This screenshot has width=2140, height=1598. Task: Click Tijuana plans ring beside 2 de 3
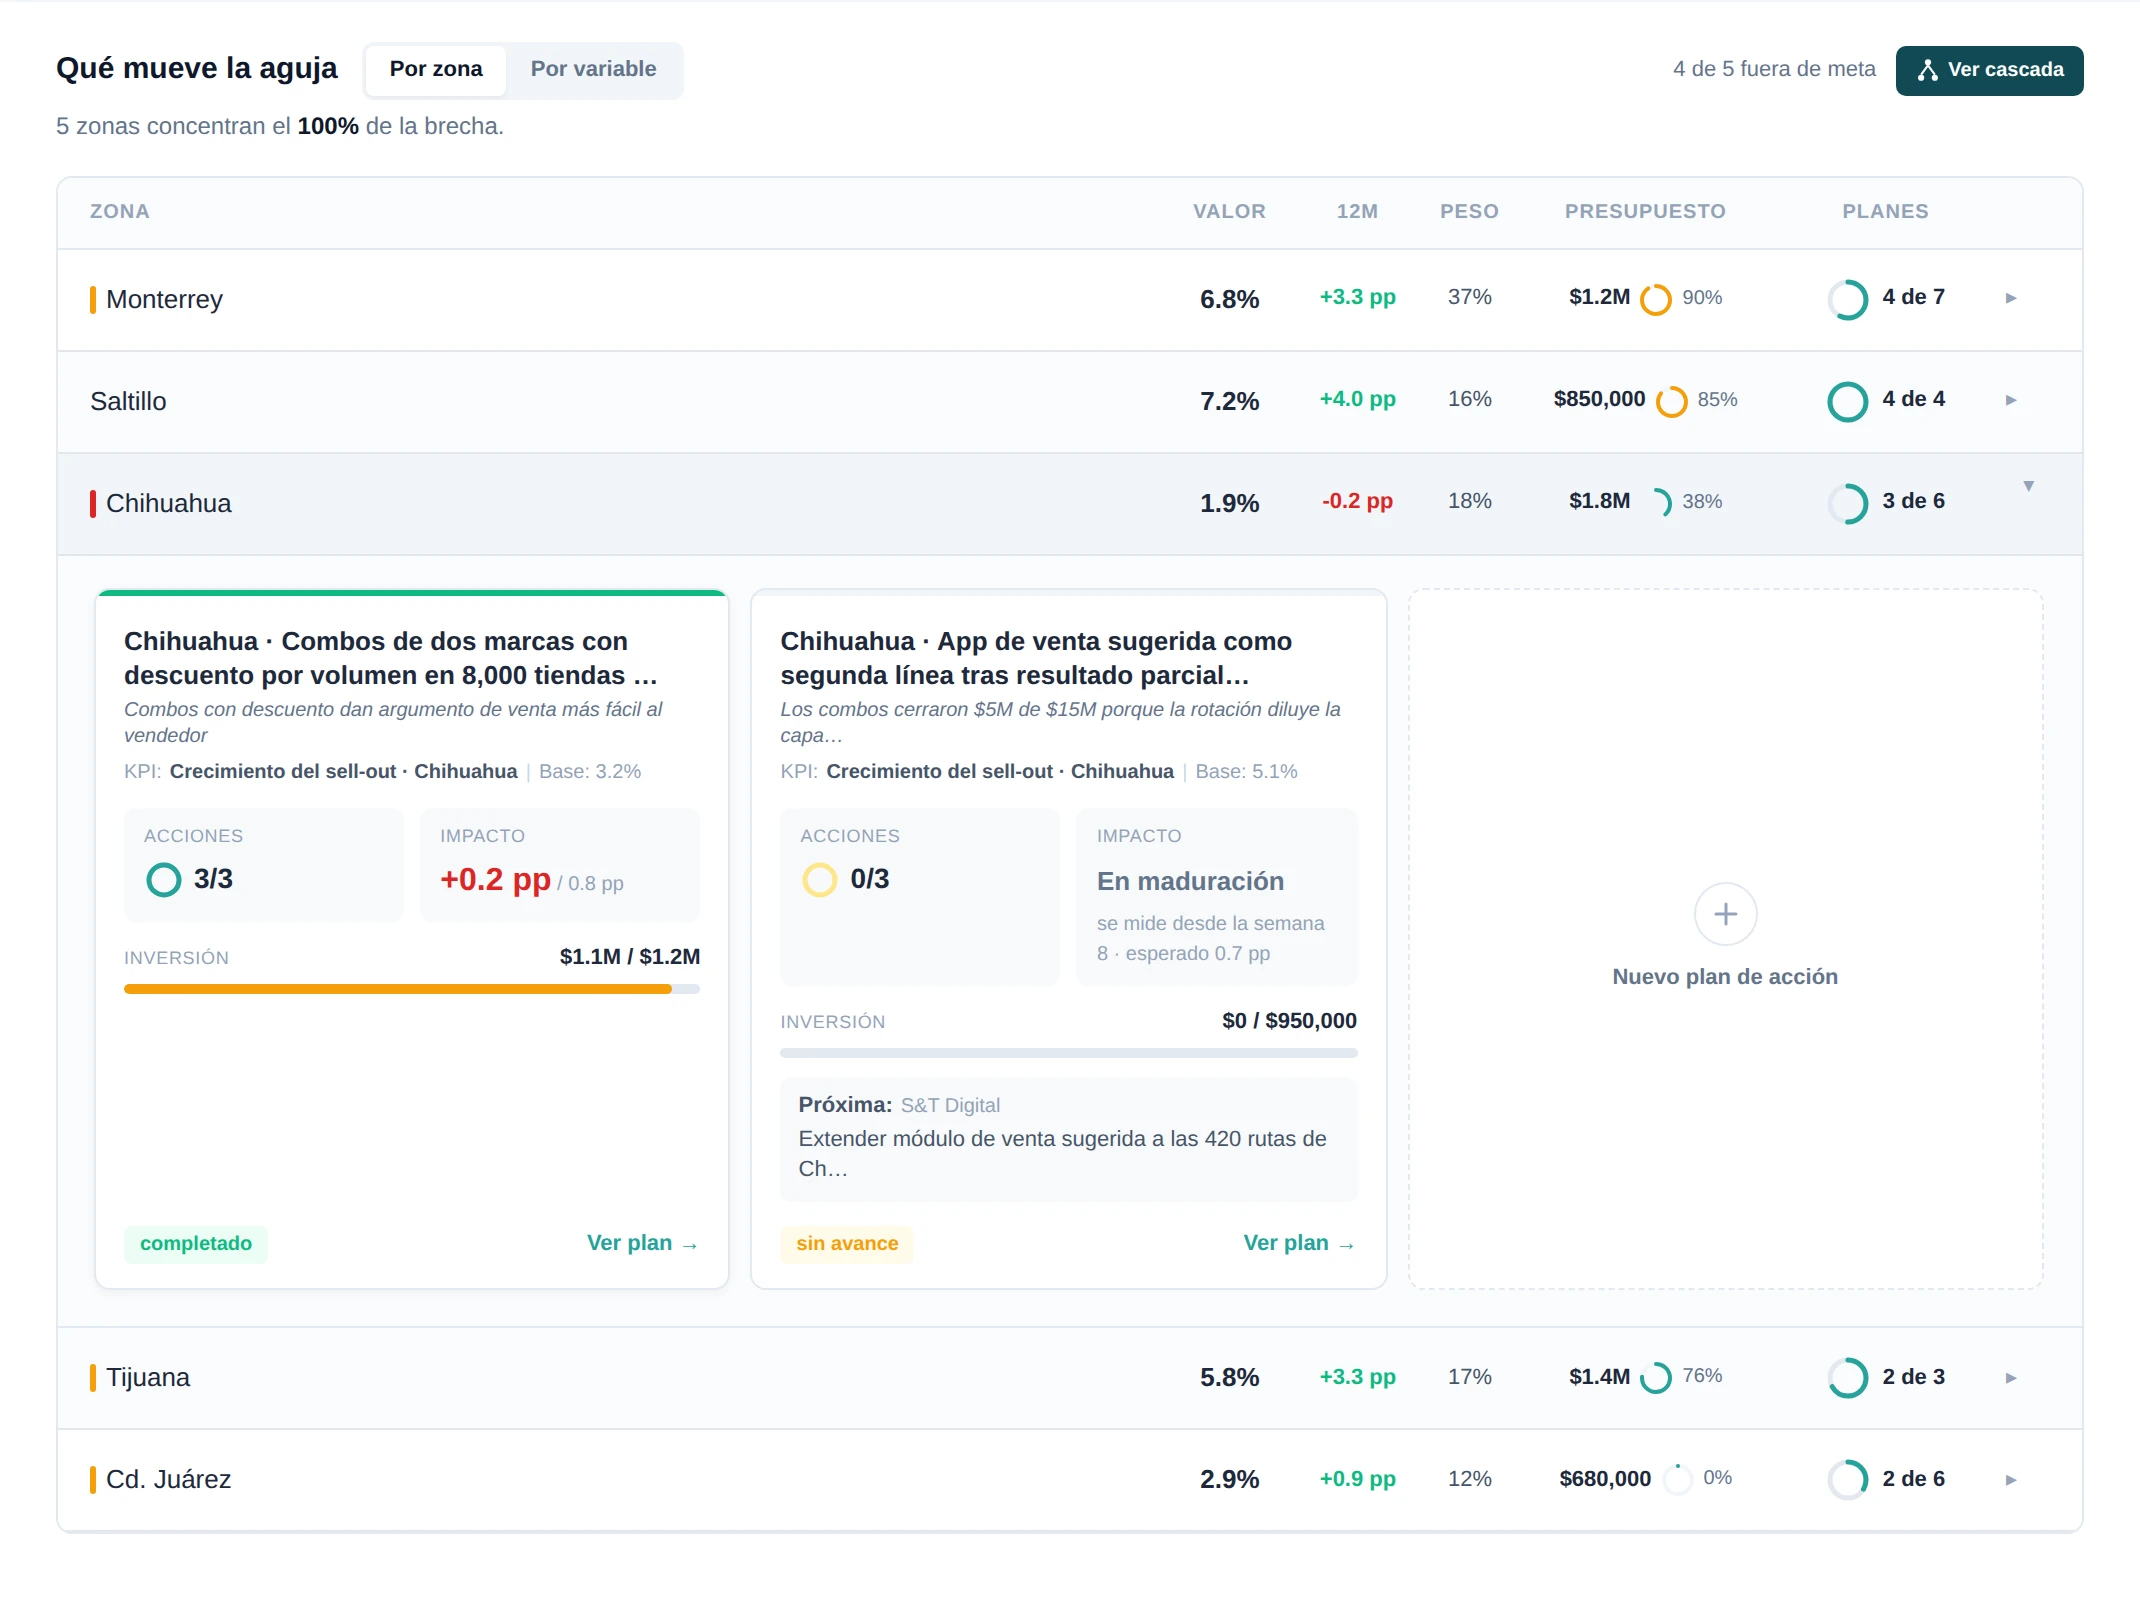[x=1847, y=1377]
